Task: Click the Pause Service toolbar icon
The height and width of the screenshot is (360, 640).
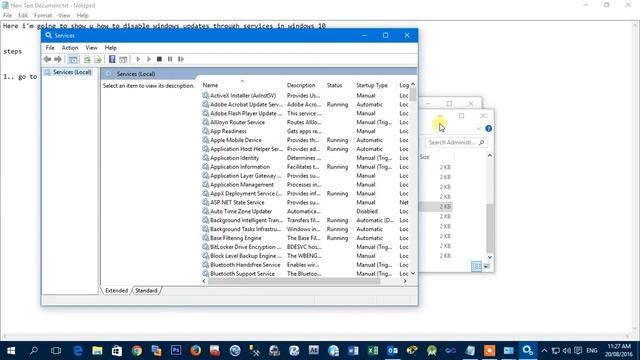Action: click(170, 59)
